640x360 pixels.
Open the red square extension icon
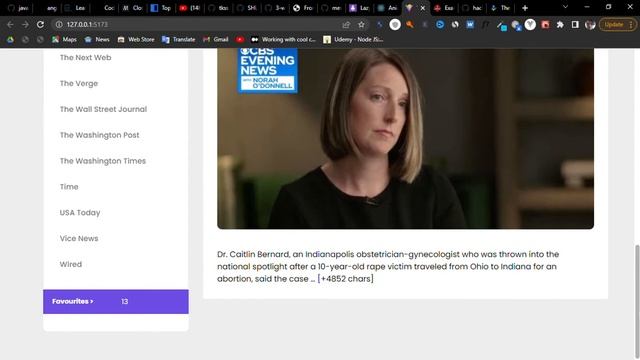pyautogui.click(x=545, y=24)
